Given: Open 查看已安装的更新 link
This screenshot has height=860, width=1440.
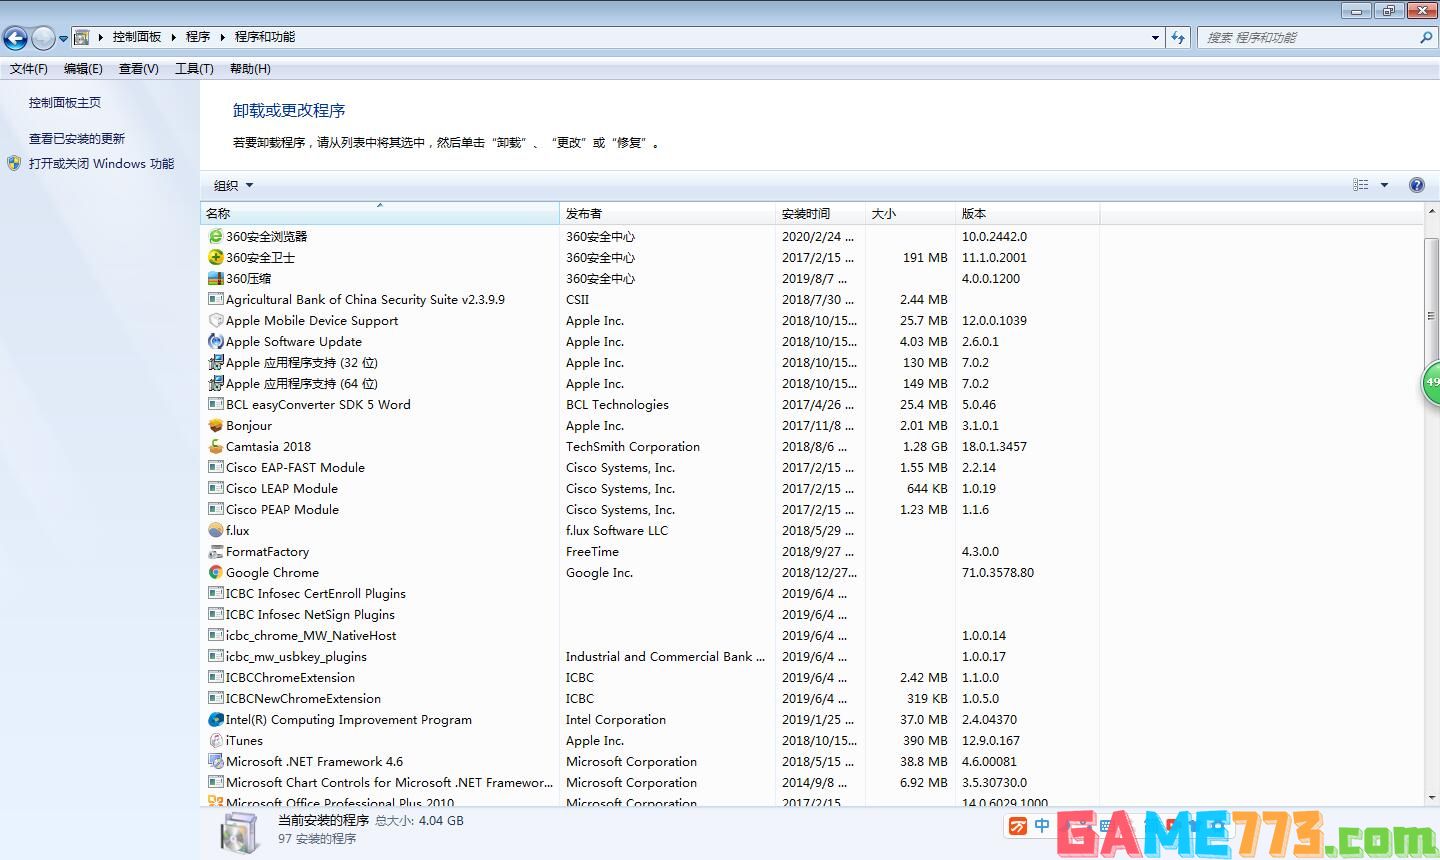Looking at the screenshot, I should click(x=77, y=139).
